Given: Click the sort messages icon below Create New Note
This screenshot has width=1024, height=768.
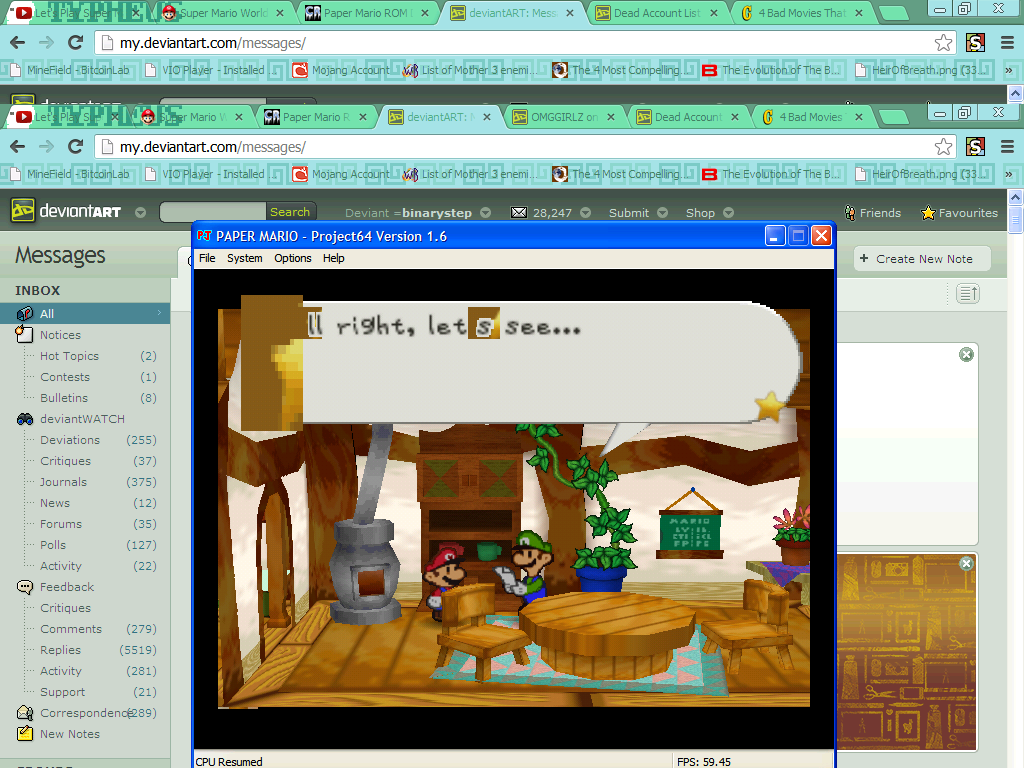Looking at the screenshot, I should coord(968,294).
